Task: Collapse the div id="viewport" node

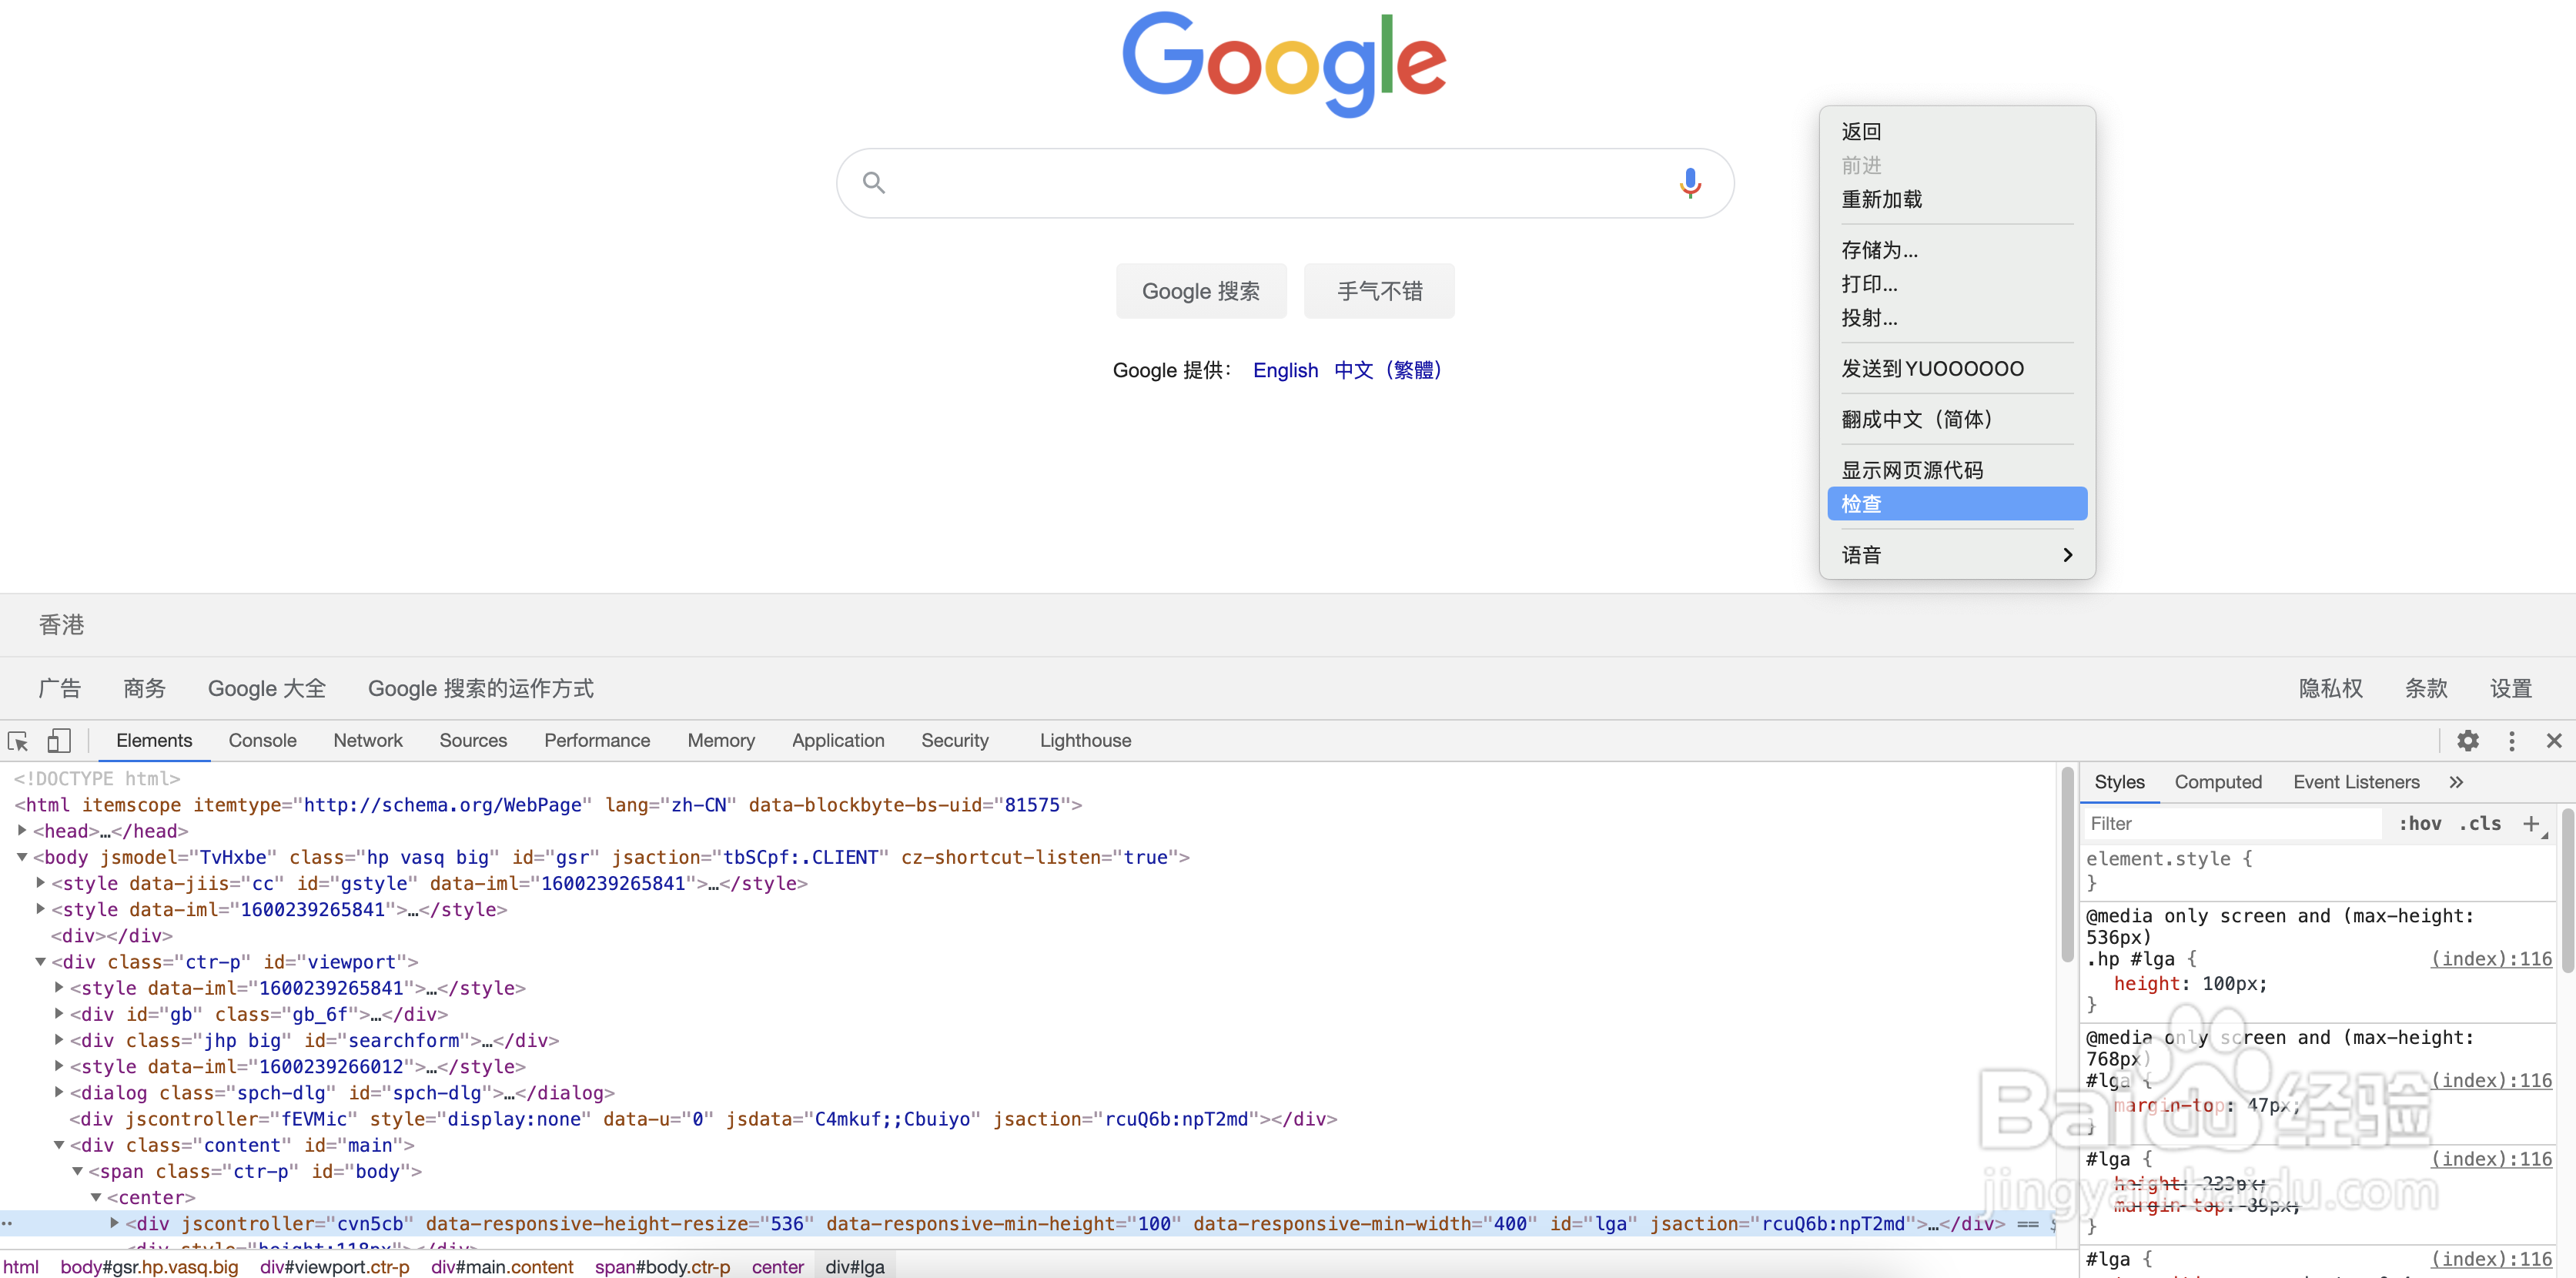Action: click(x=40, y=962)
